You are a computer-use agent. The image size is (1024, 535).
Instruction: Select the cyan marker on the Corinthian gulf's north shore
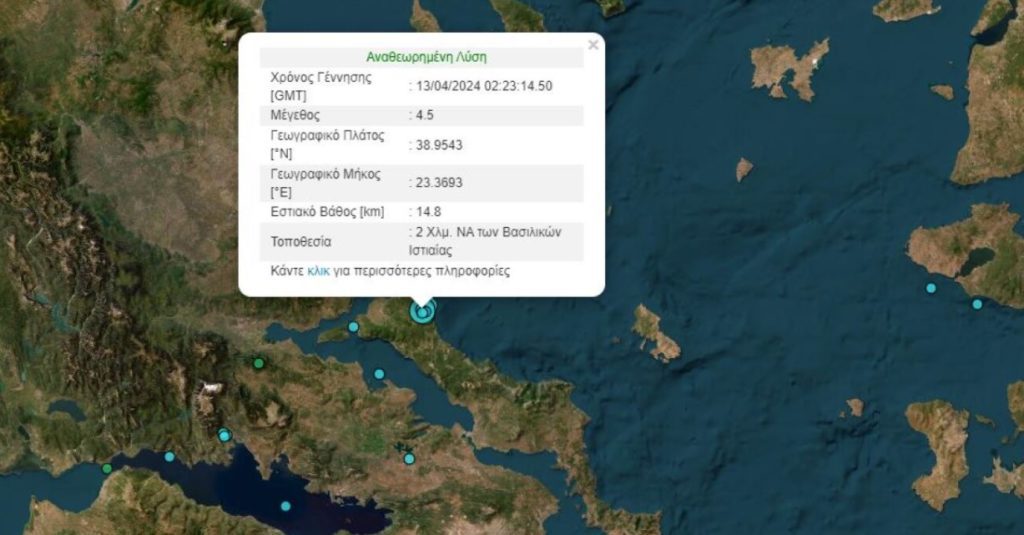click(x=169, y=457)
